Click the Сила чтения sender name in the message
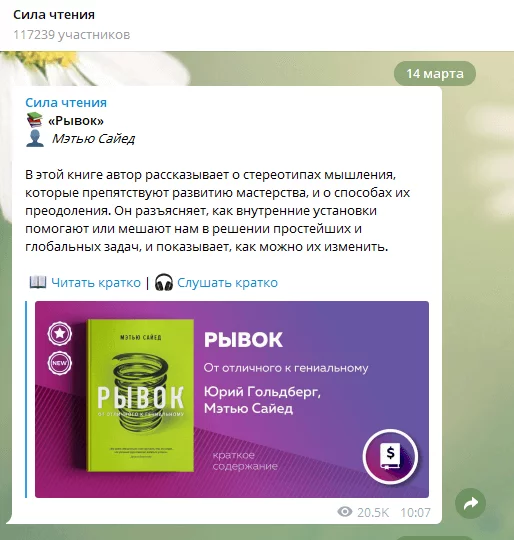The image size is (514, 540). 66,103
